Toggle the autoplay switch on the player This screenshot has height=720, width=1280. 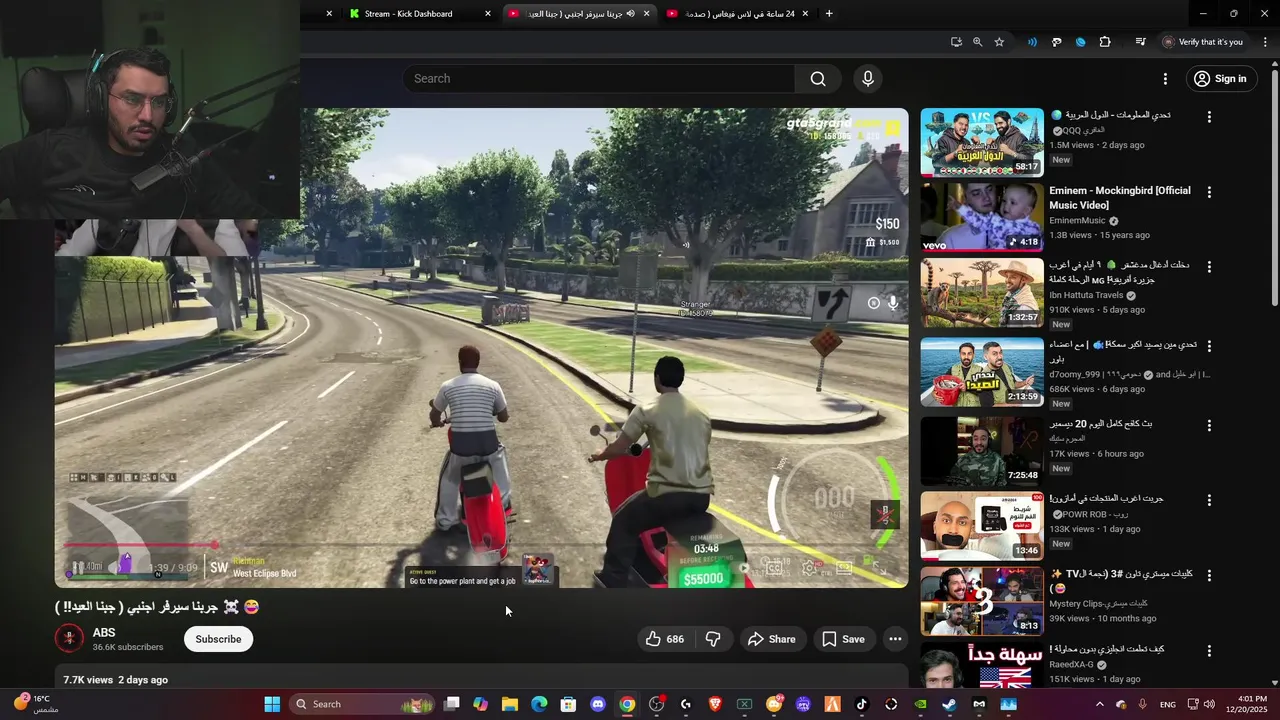click(742, 568)
